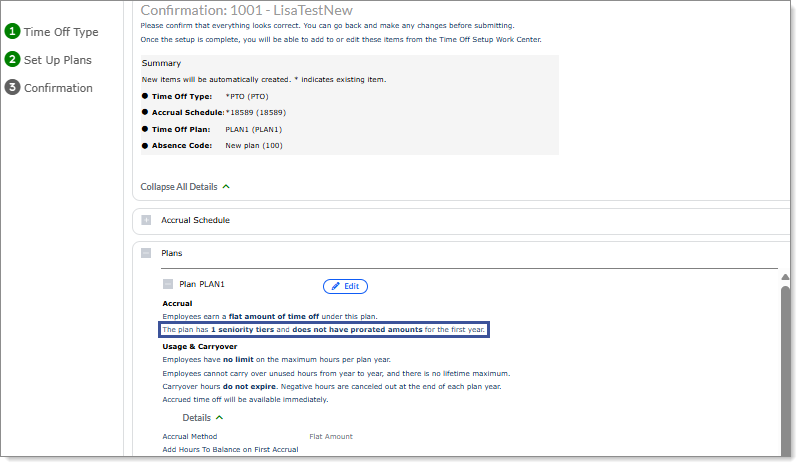Screen dimensions: 801x467
Task: Open the Set Up Plans step
Action: click(x=58, y=60)
